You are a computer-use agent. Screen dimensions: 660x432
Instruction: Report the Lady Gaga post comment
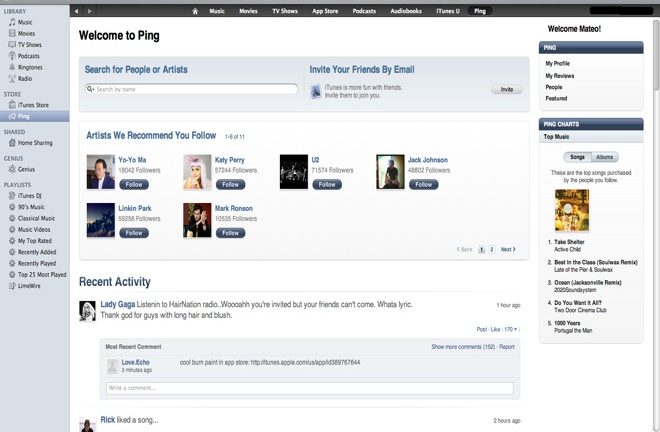507,347
